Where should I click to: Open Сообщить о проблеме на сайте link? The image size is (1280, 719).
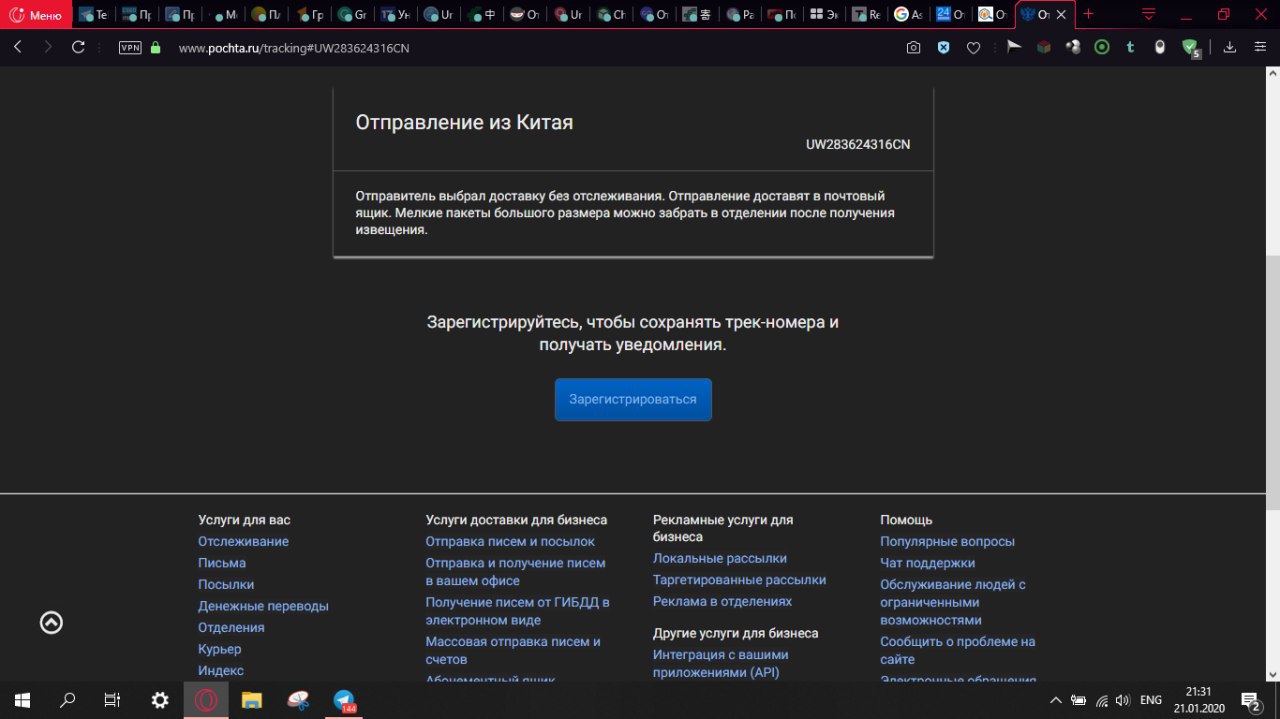[958, 650]
